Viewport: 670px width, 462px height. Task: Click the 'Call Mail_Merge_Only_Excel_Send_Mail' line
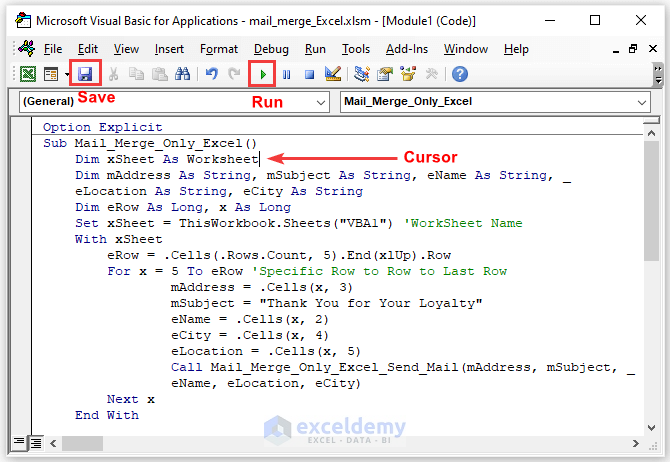click(x=403, y=368)
